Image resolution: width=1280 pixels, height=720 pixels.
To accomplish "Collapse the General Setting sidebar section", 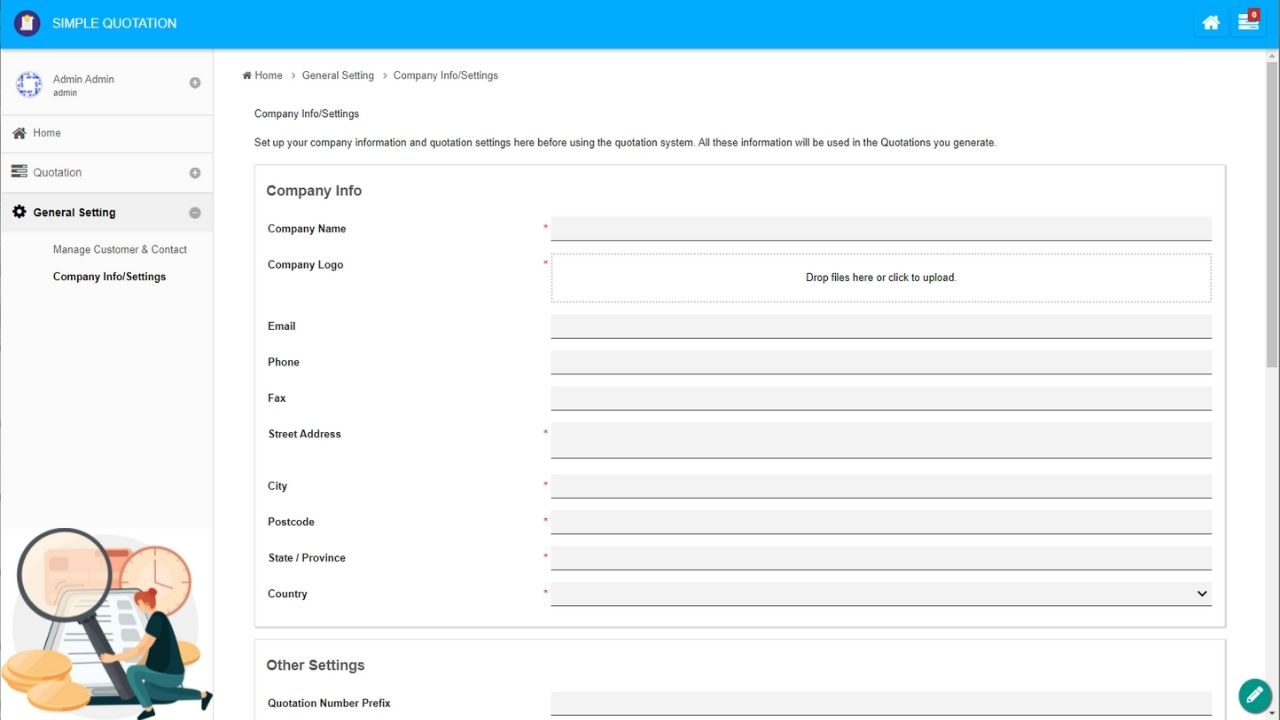I will pos(195,213).
